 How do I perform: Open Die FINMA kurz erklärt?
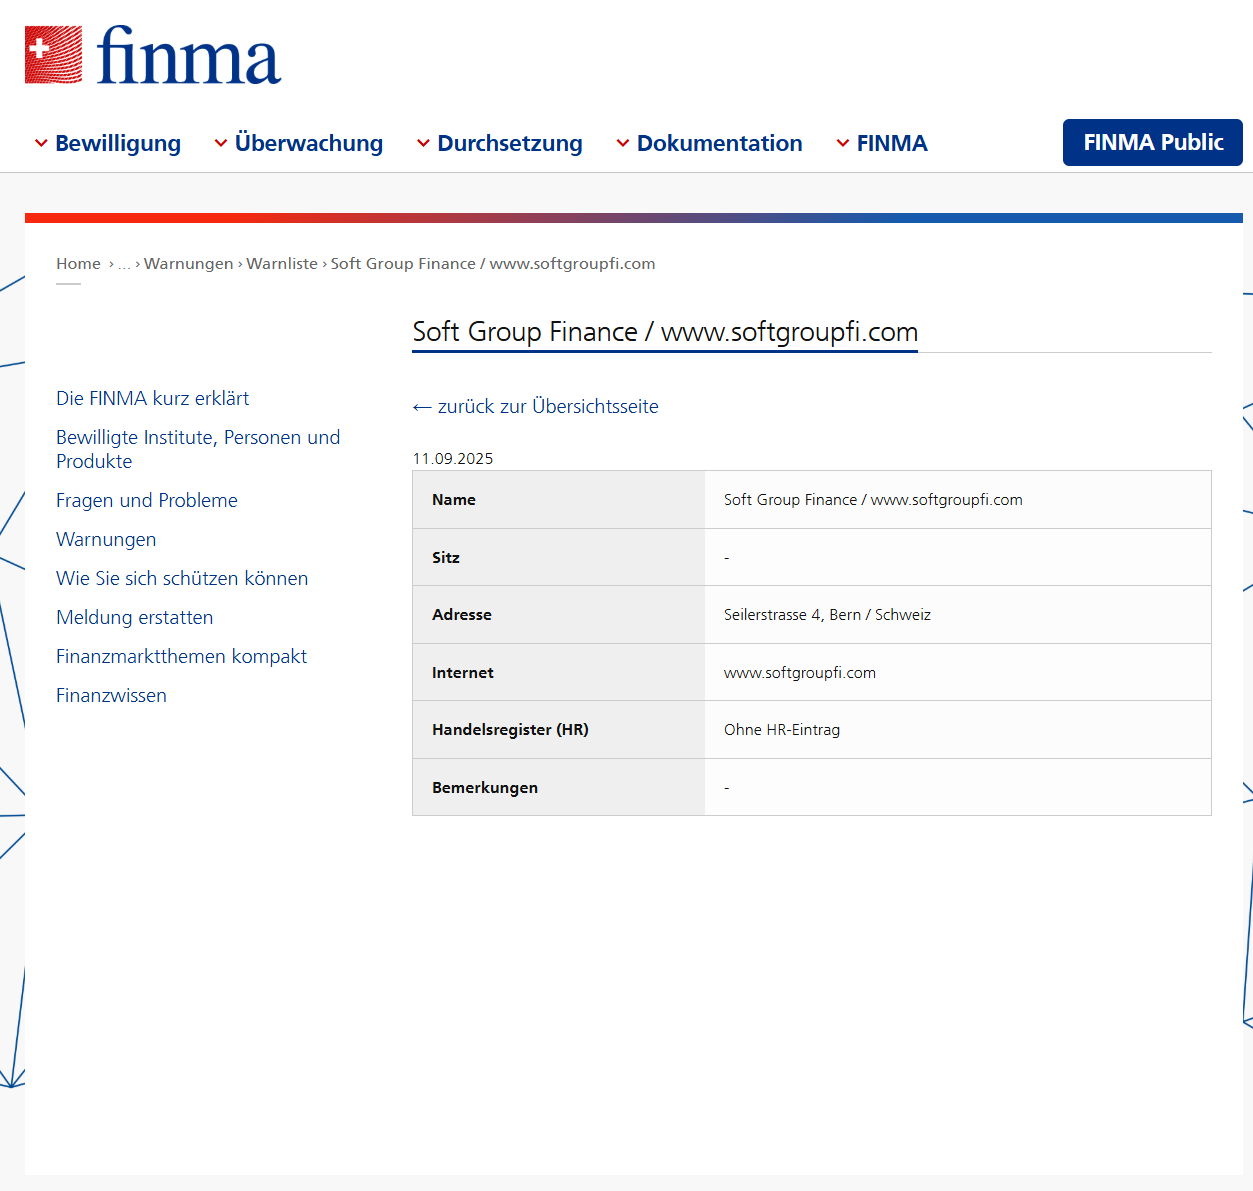[153, 398]
